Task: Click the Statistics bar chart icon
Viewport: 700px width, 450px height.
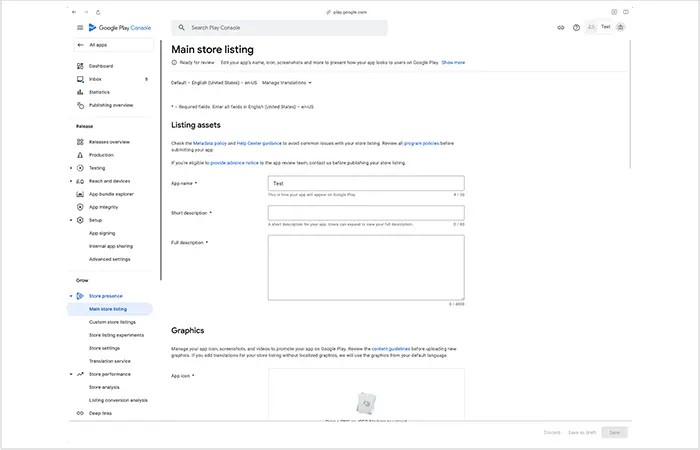Action: 80,92
